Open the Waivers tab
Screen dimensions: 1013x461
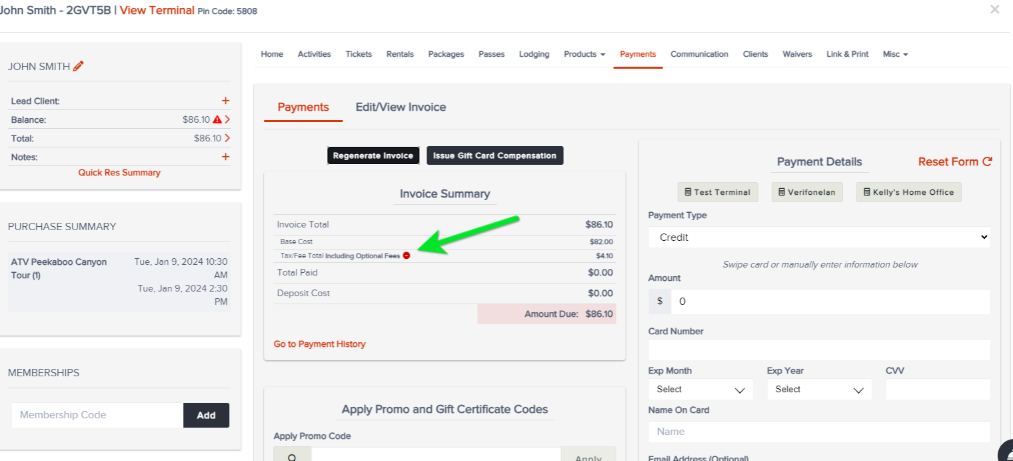pos(797,54)
